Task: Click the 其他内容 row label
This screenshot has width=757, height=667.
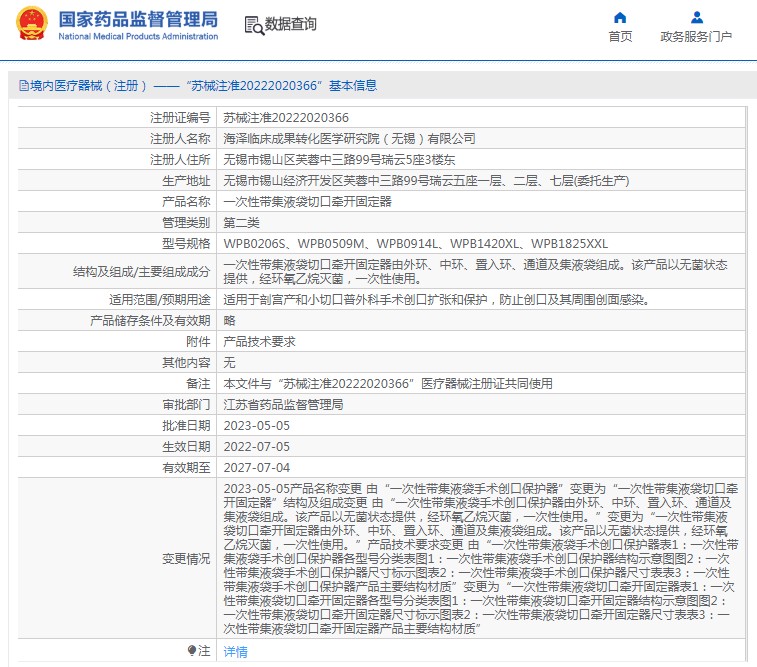Action: point(186,363)
